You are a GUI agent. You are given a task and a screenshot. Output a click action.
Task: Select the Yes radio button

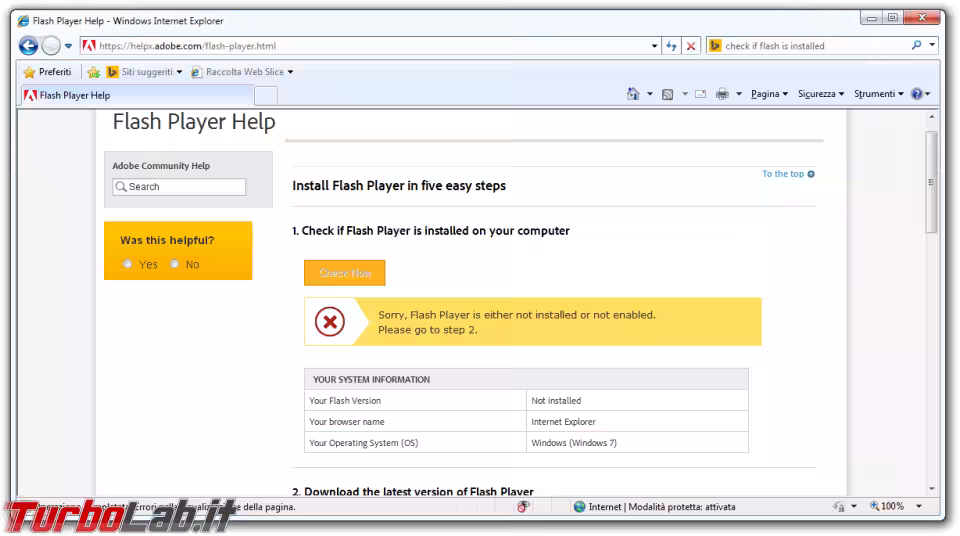pos(127,264)
